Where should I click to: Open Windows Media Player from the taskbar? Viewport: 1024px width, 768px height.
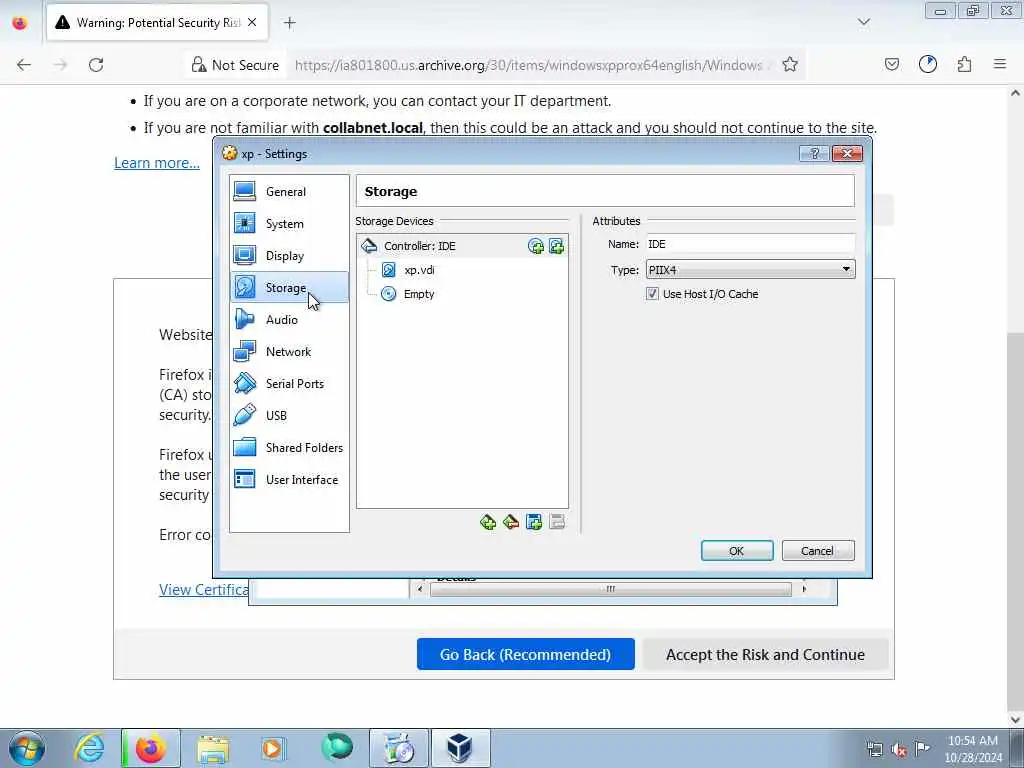pyautogui.click(x=273, y=748)
